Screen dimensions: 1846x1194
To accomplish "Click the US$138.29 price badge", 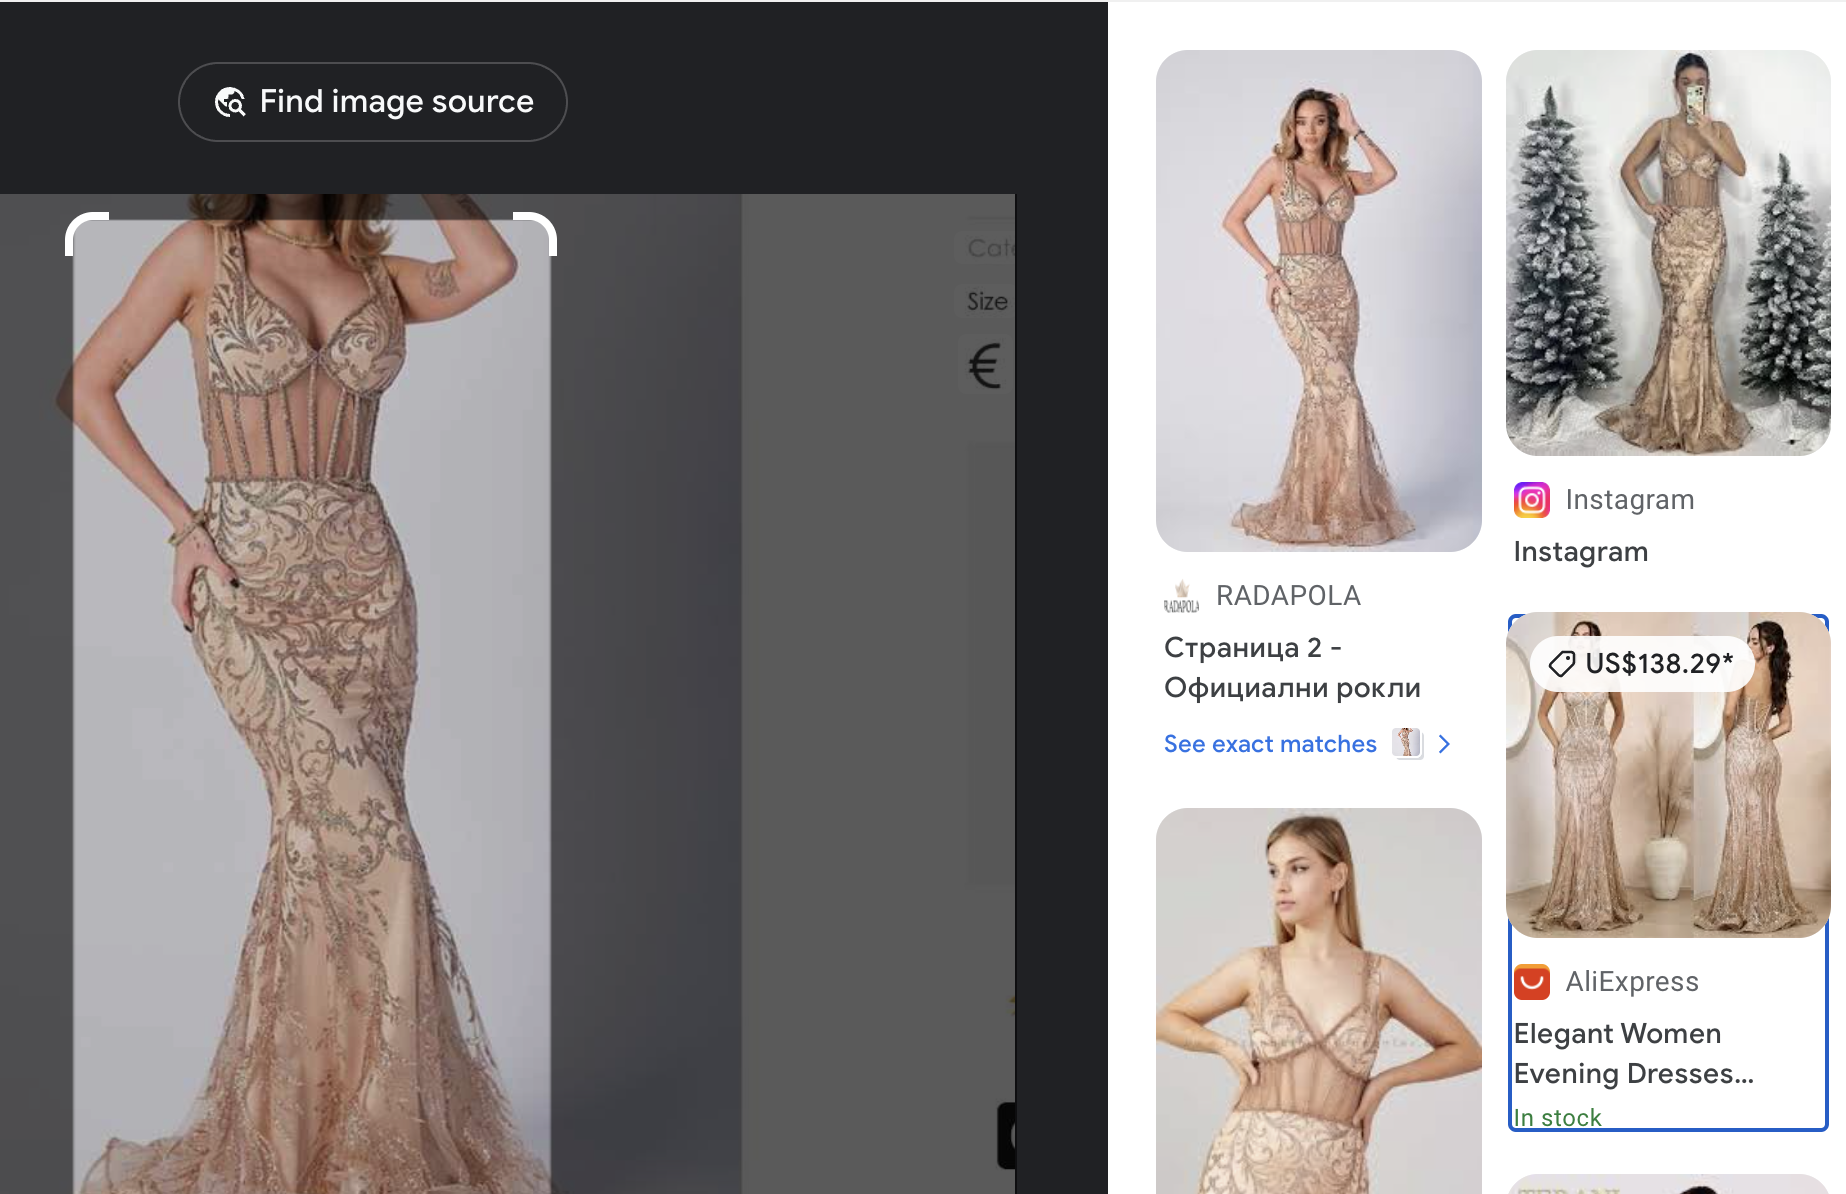I will [x=1642, y=664].
